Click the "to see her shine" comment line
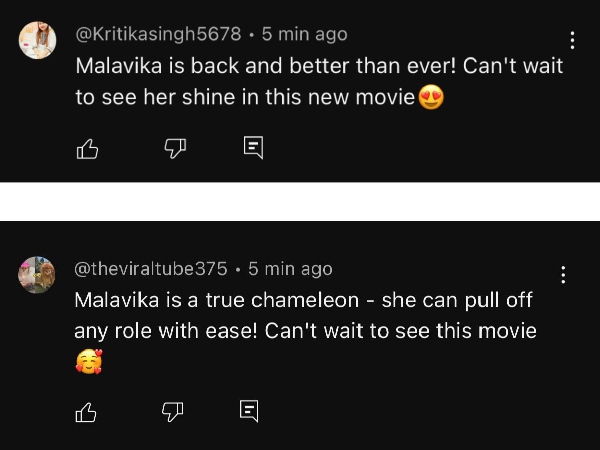 point(245,98)
